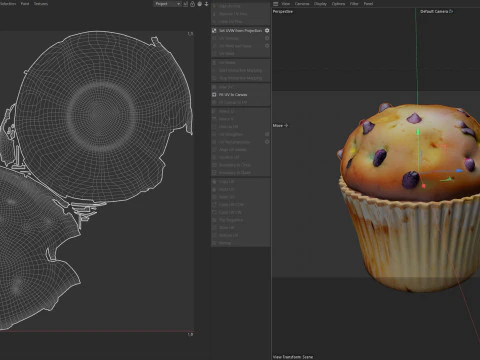
Task: Open the viewport Display menu
Action: (320, 4)
